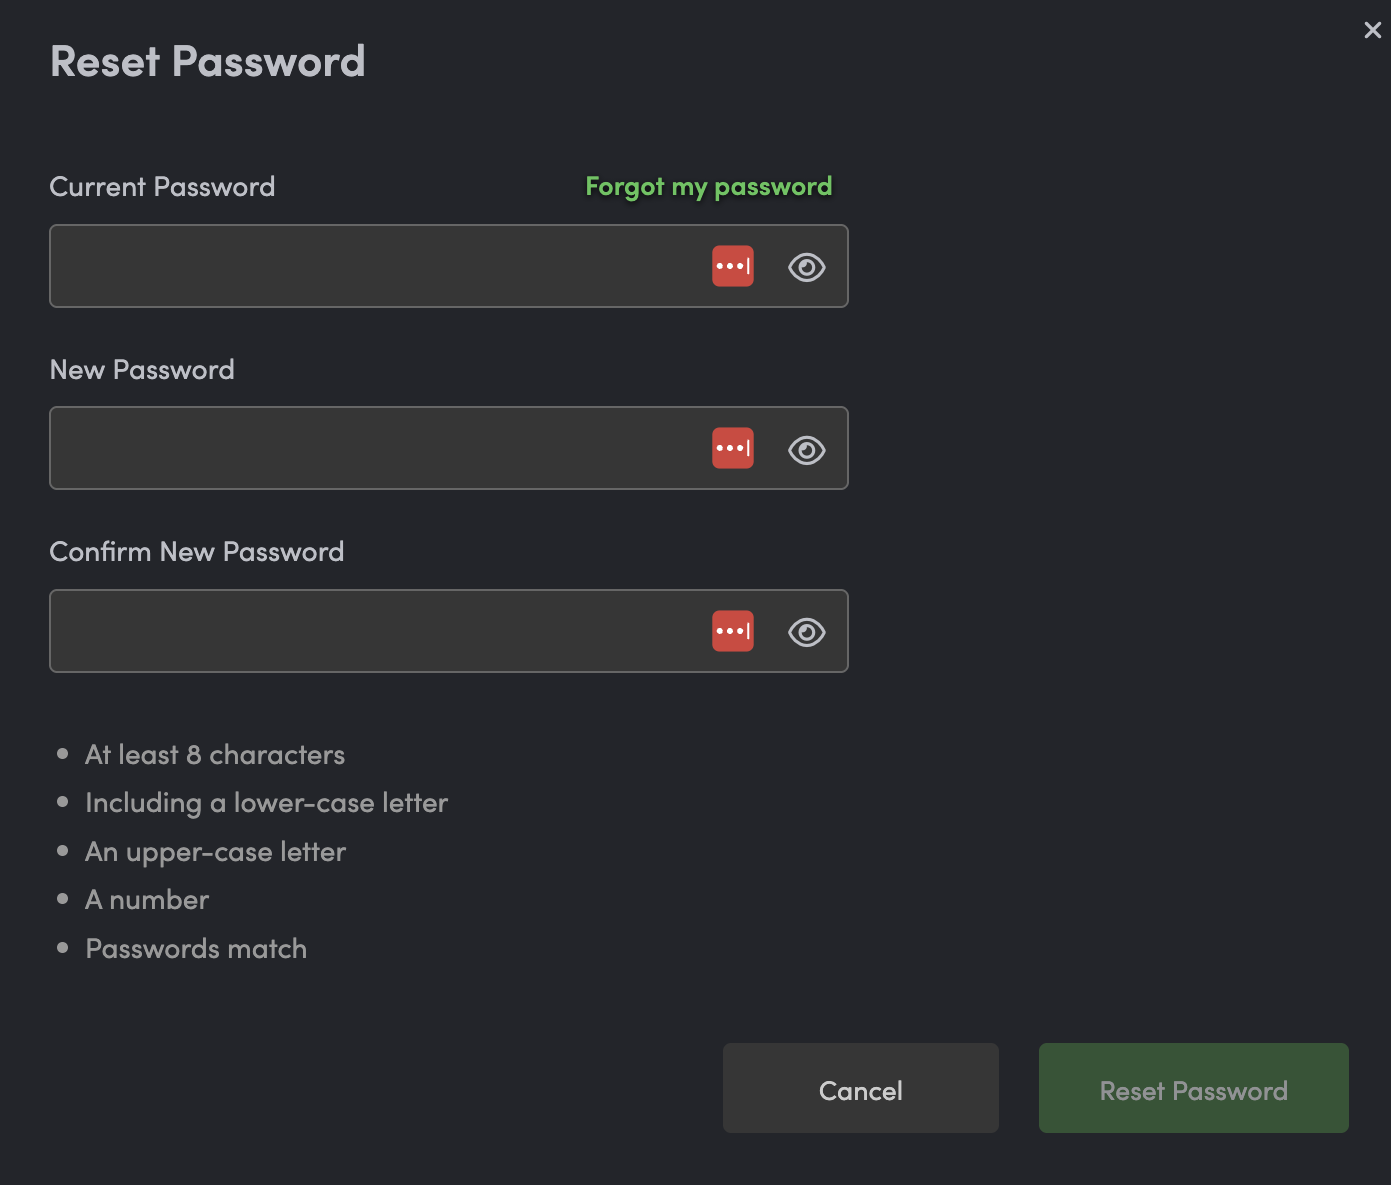Click password manager icon in Confirm New Password field
The height and width of the screenshot is (1185, 1391).
click(x=733, y=631)
